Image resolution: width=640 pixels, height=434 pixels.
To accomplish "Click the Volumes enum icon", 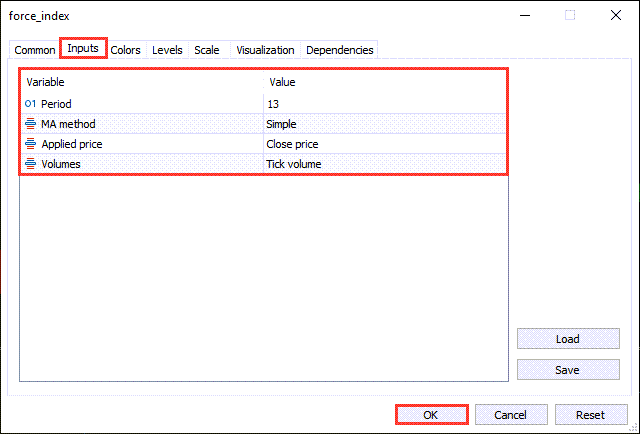I will point(30,164).
